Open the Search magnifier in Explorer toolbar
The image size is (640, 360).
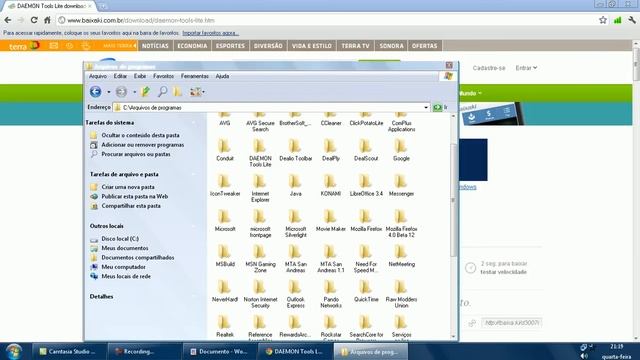point(162,91)
